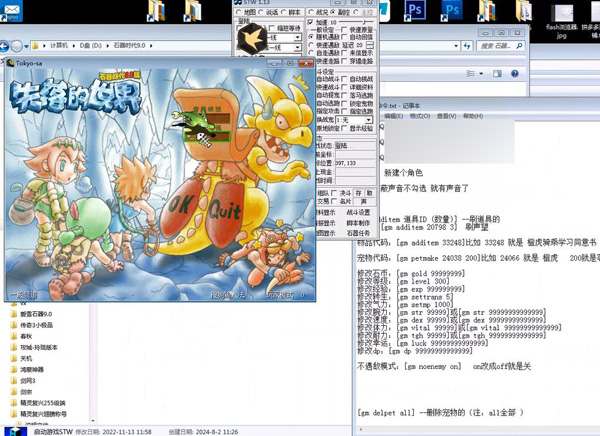
Task: Enable the 显示经验 checkbox
Action: tap(344, 129)
